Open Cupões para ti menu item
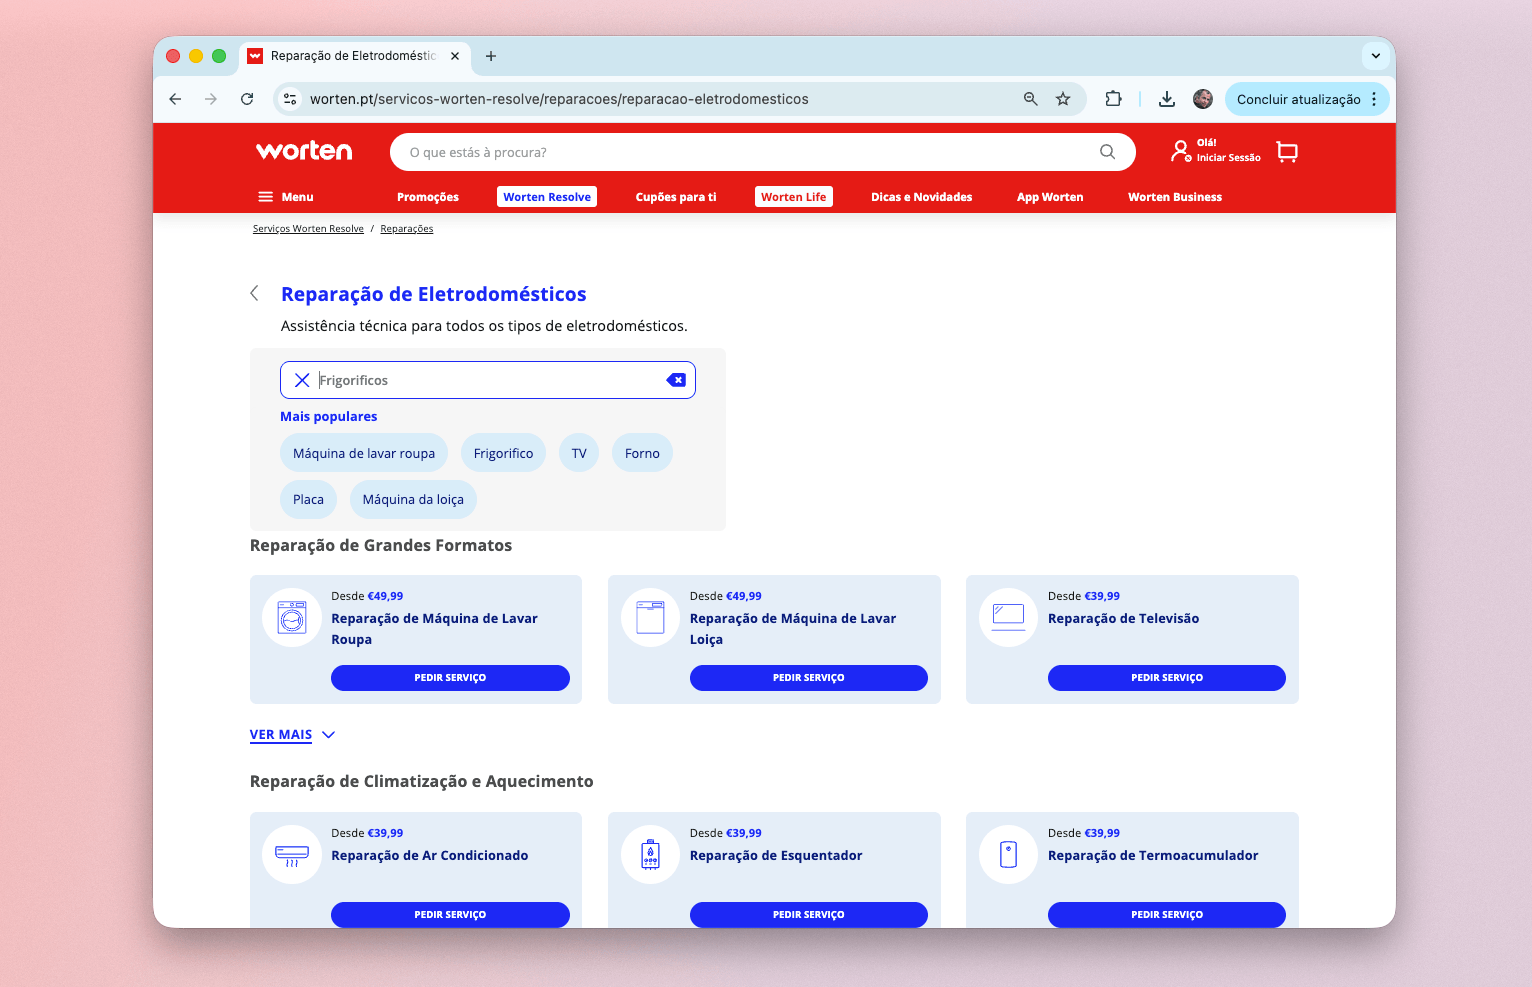Screen dimensions: 1532x987 tap(676, 197)
